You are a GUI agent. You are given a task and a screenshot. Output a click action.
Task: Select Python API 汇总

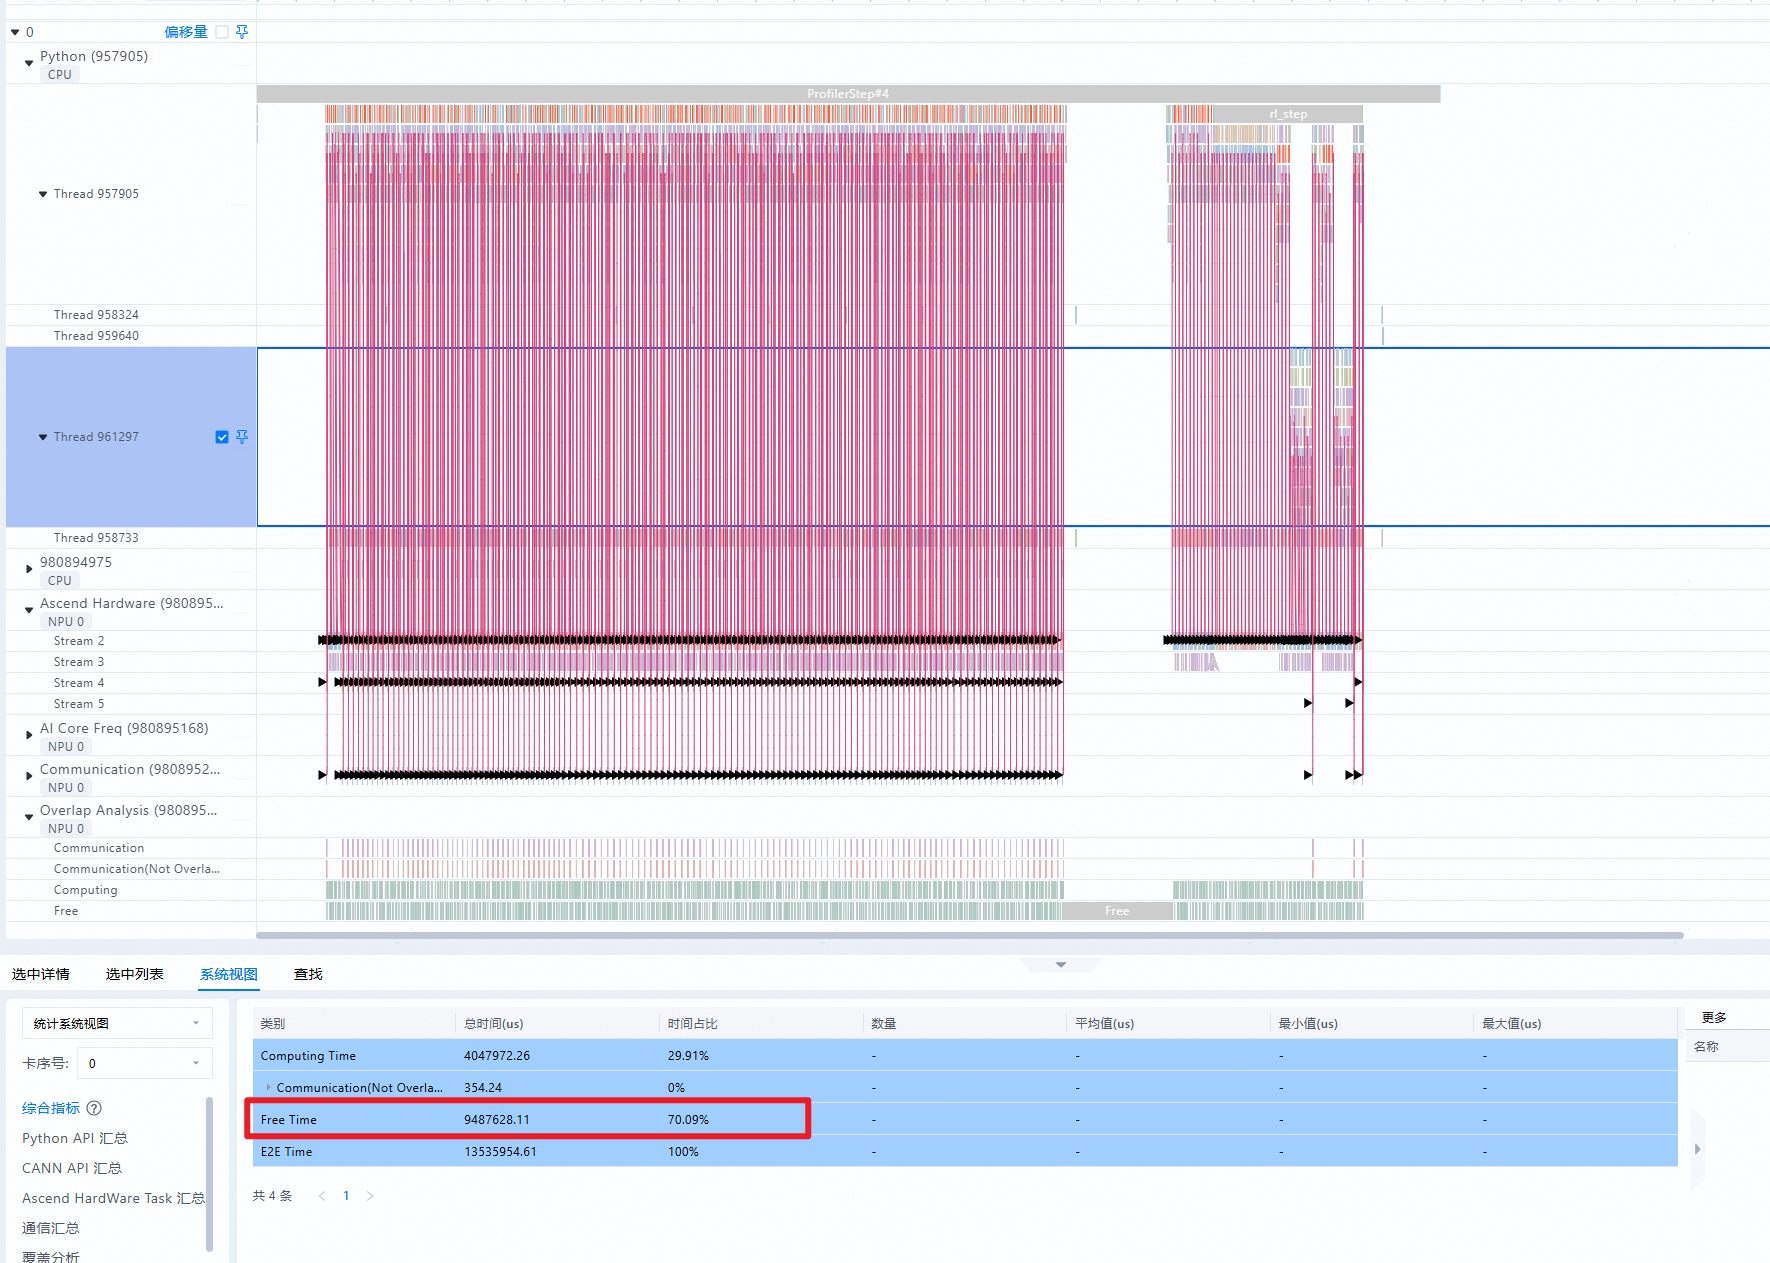(75, 1138)
